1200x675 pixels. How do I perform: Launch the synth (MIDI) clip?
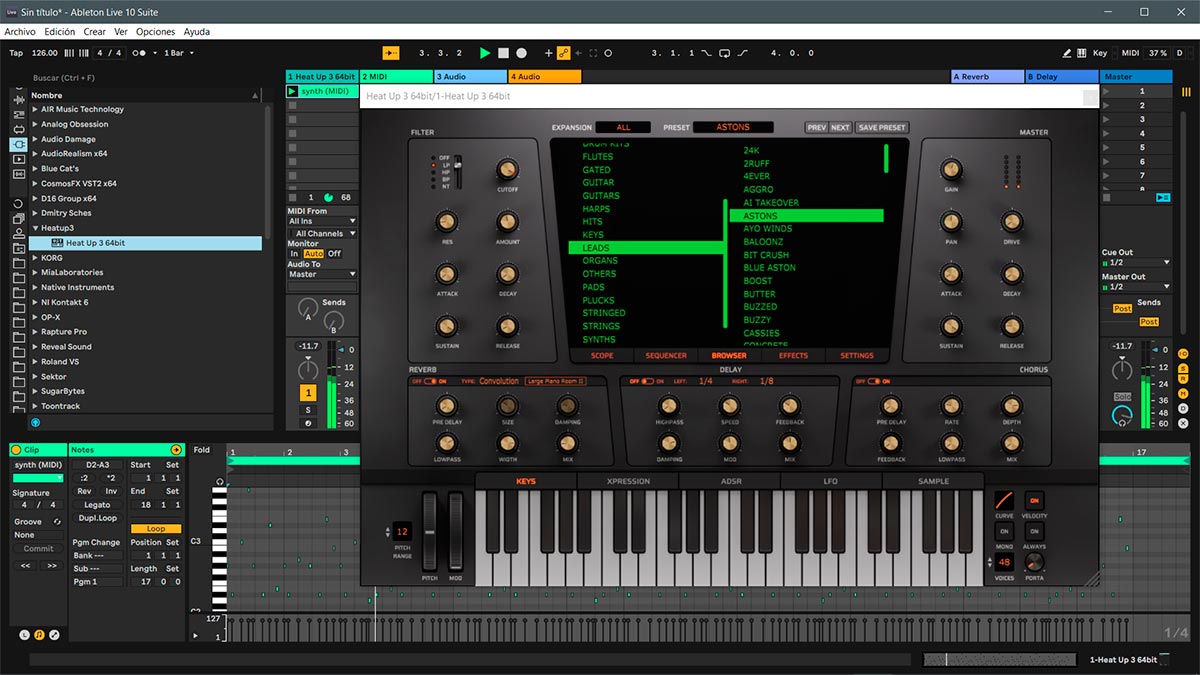292,91
